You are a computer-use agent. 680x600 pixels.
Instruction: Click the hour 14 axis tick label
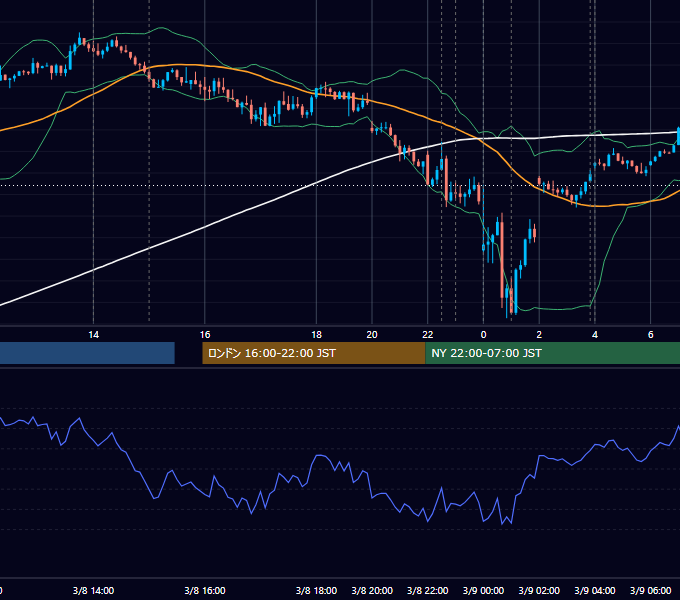(x=93, y=335)
